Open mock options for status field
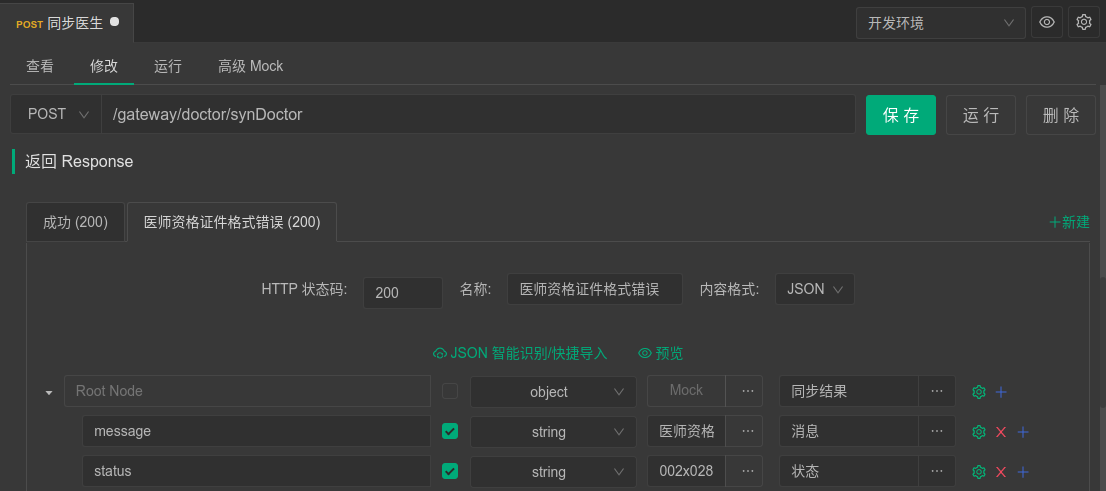Image resolution: width=1106 pixels, height=491 pixels. (746, 471)
